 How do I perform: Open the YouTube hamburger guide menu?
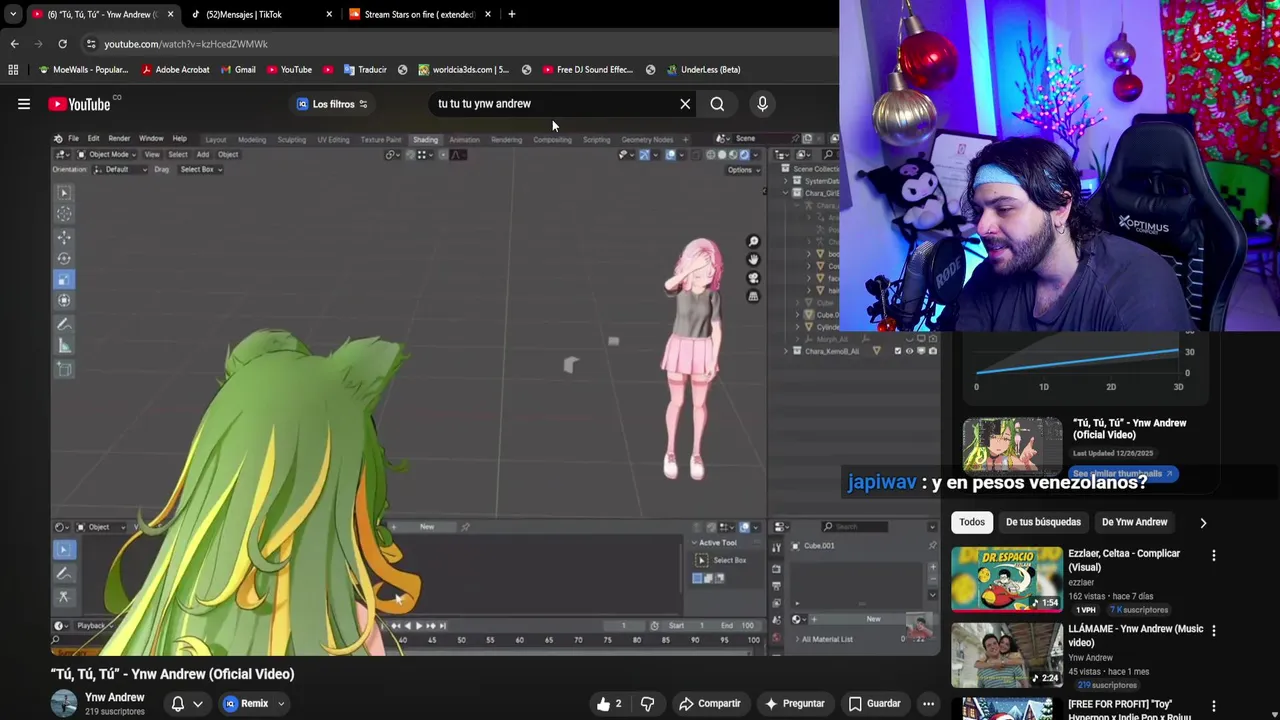coord(24,104)
